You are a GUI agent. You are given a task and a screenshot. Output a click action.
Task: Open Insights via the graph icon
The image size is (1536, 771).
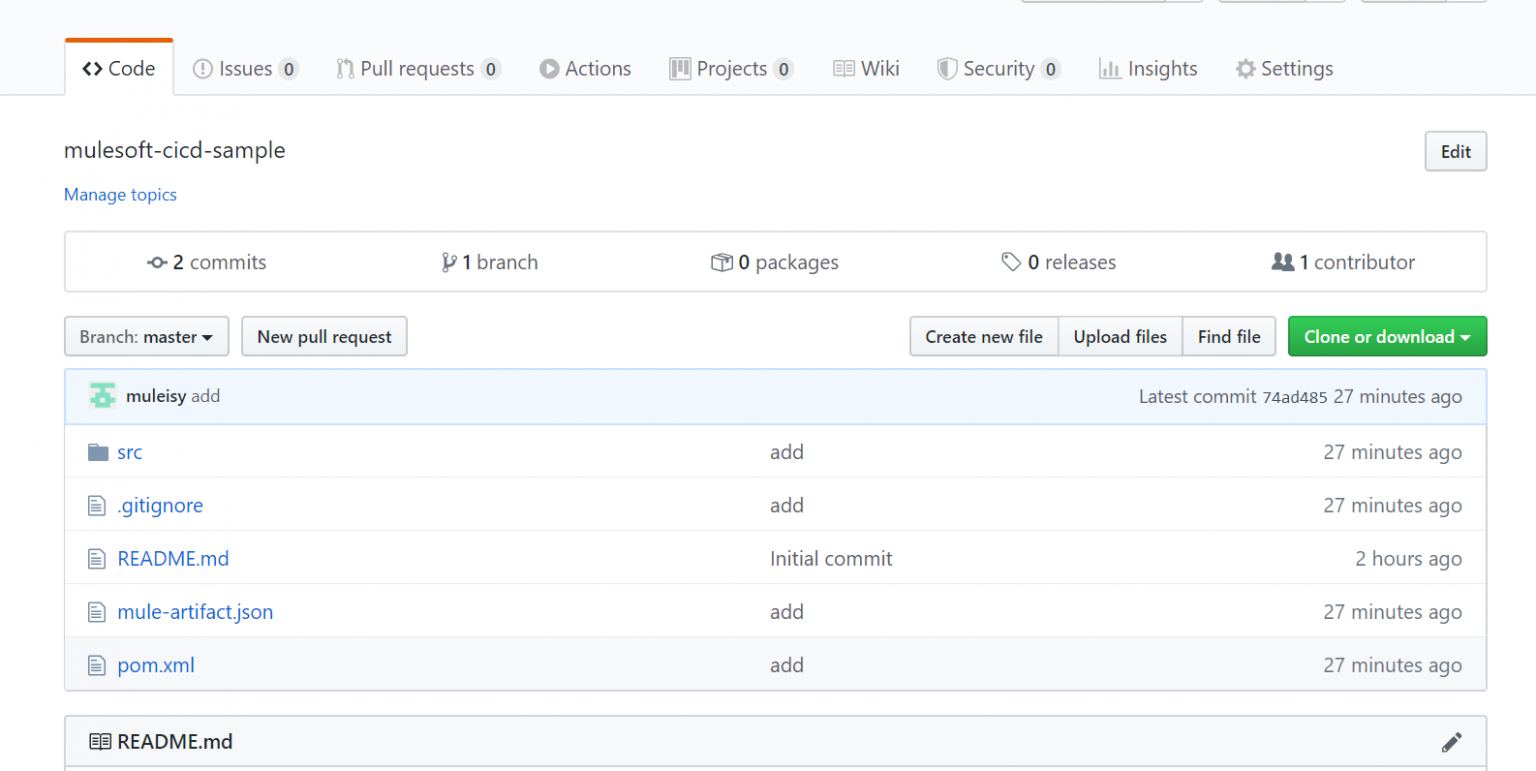point(1110,68)
